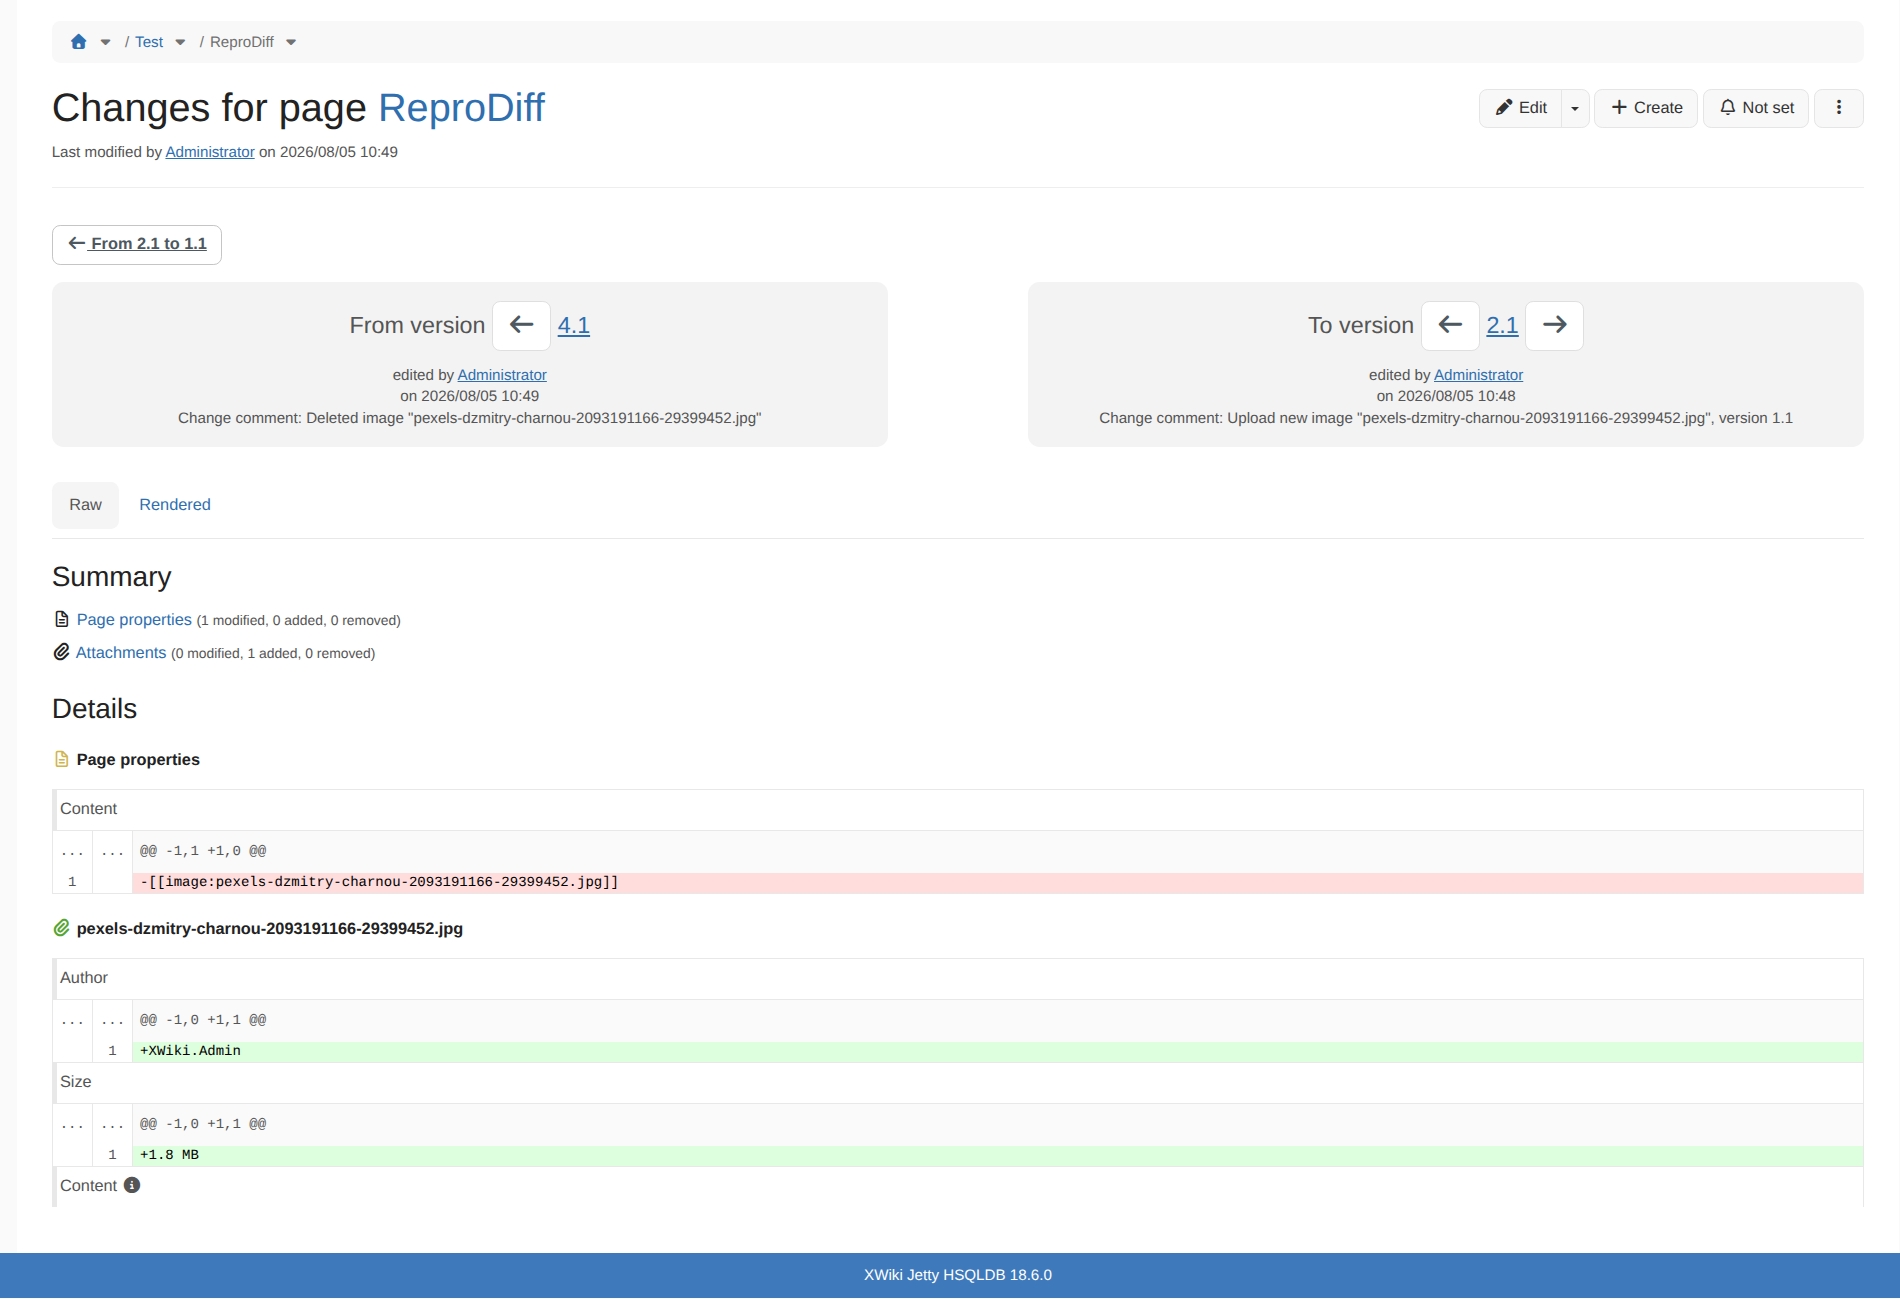
Task: Click the Create button
Action: 1646,108
